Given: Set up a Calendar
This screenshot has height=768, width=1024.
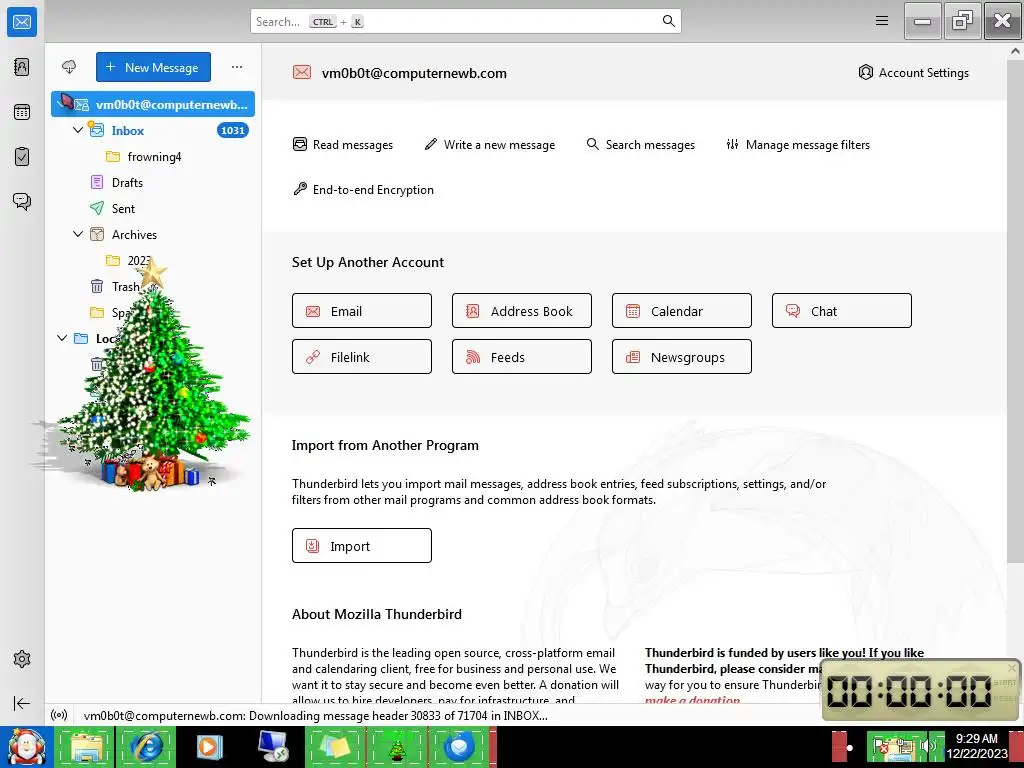Looking at the screenshot, I should click(682, 311).
